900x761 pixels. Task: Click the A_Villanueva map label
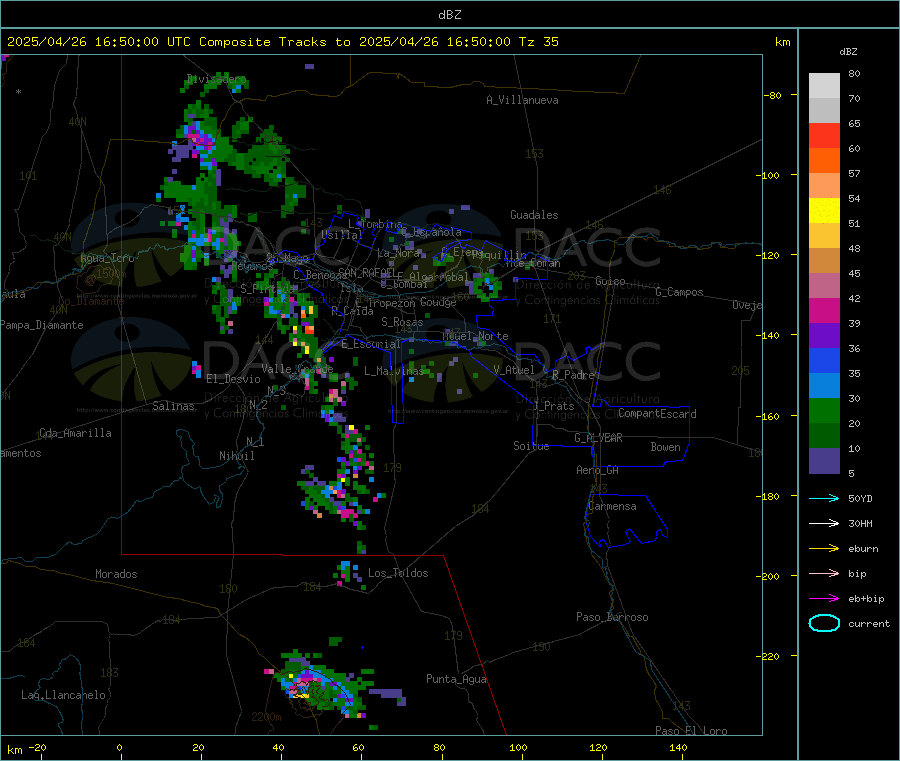click(x=522, y=100)
